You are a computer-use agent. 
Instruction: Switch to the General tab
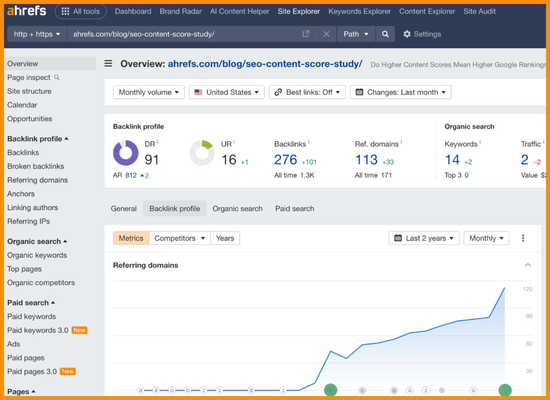(123, 208)
